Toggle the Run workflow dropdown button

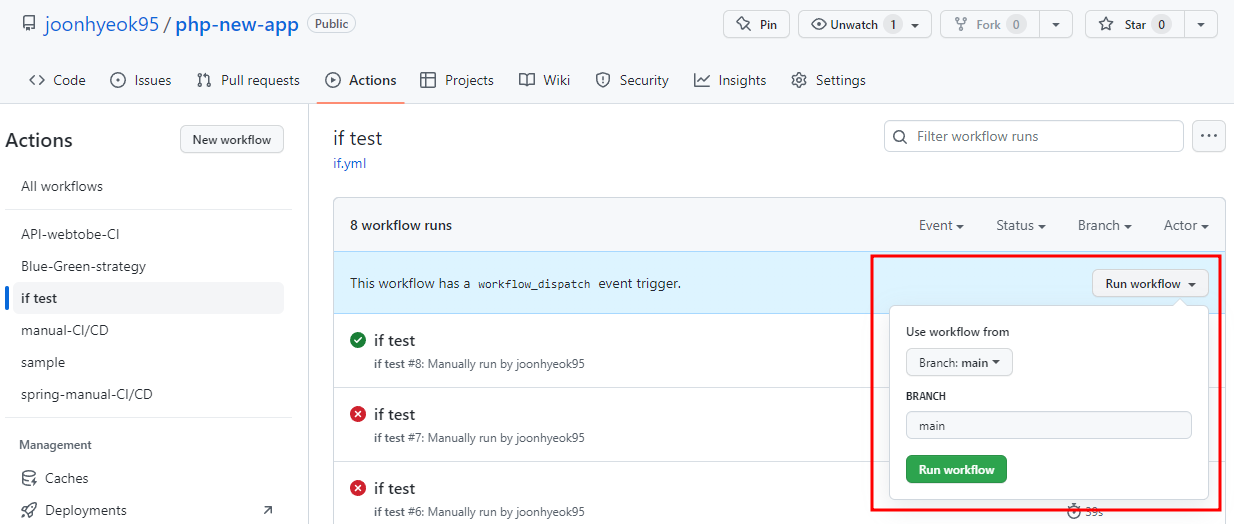point(1150,284)
